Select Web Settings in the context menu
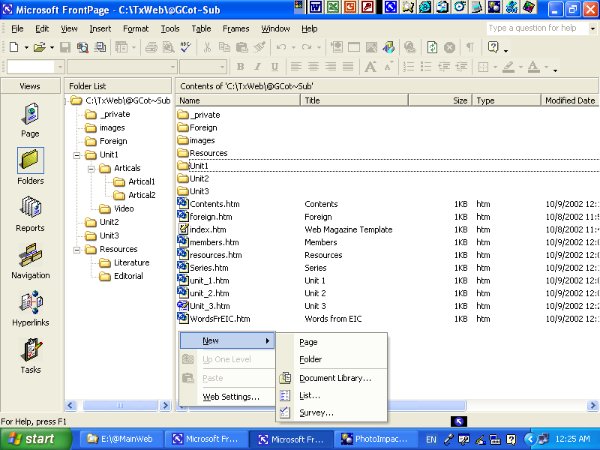 [x=227, y=397]
